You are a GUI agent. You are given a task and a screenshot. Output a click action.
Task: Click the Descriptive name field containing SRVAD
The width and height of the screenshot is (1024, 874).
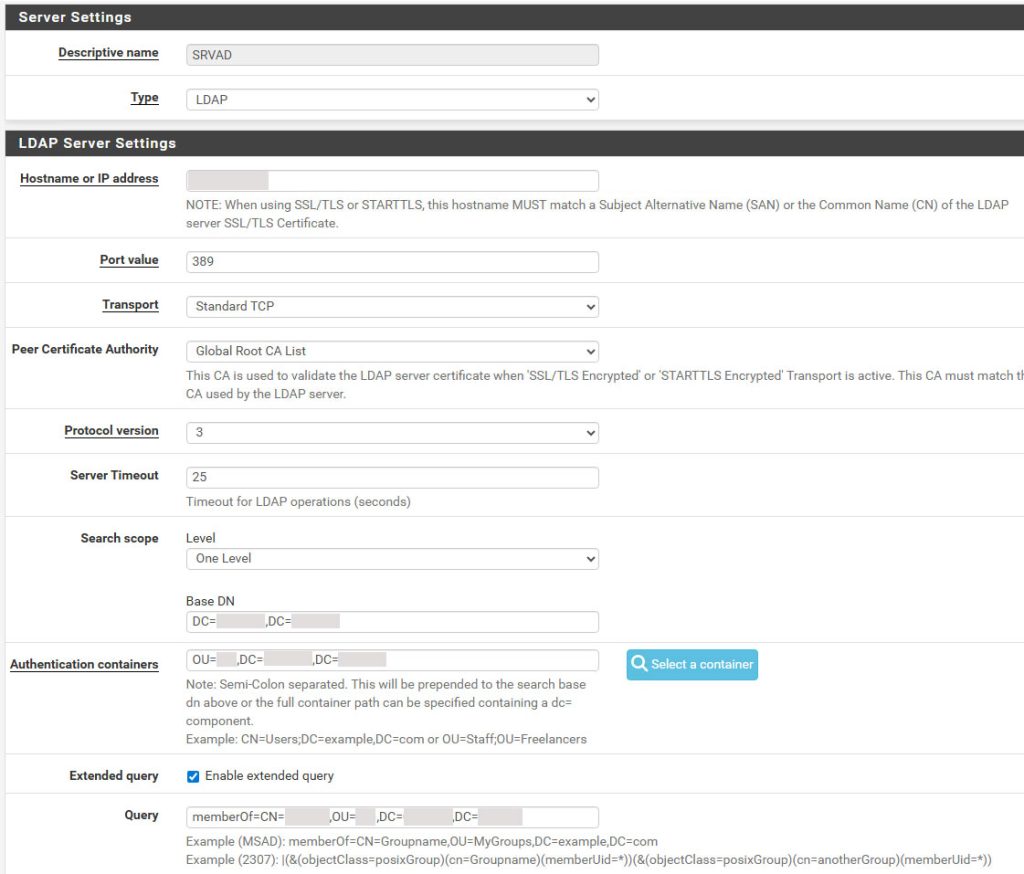[392, 55]
